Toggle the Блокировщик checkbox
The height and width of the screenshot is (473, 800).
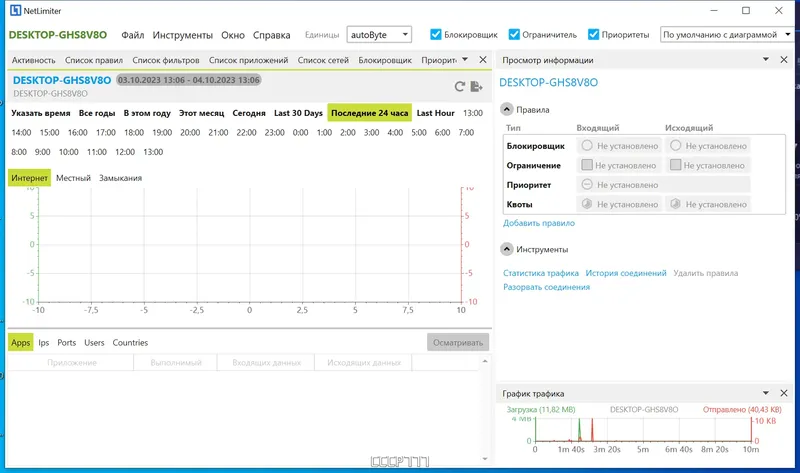coord(435,34)
